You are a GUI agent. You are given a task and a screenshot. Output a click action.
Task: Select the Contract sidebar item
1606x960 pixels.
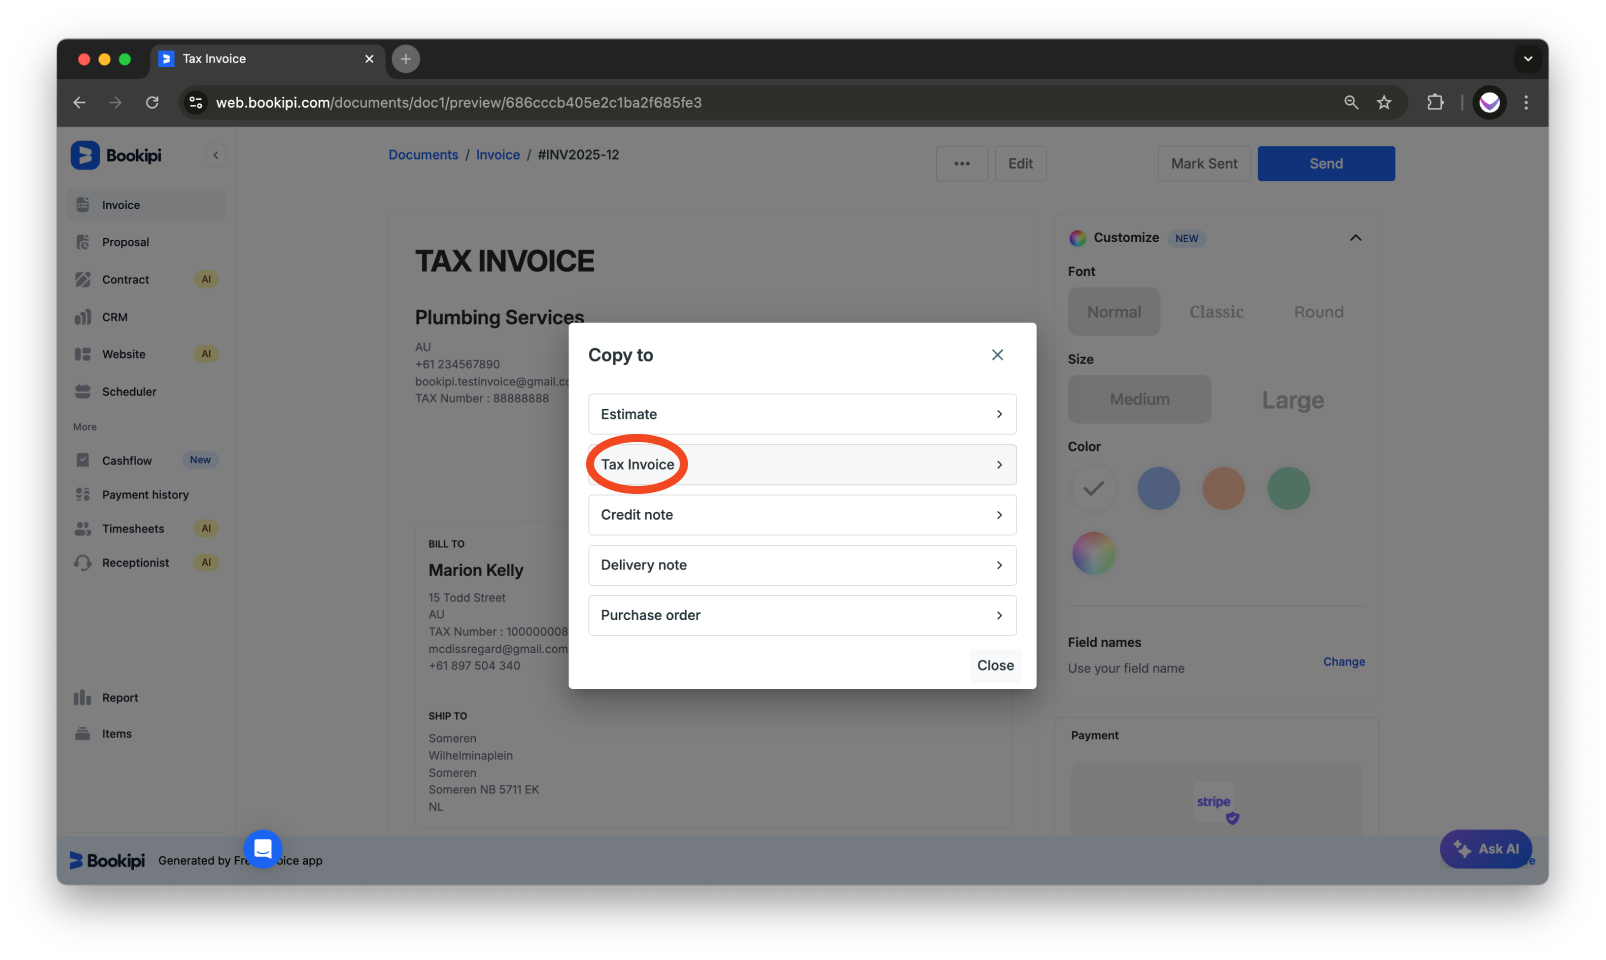[x=125, y=279]
